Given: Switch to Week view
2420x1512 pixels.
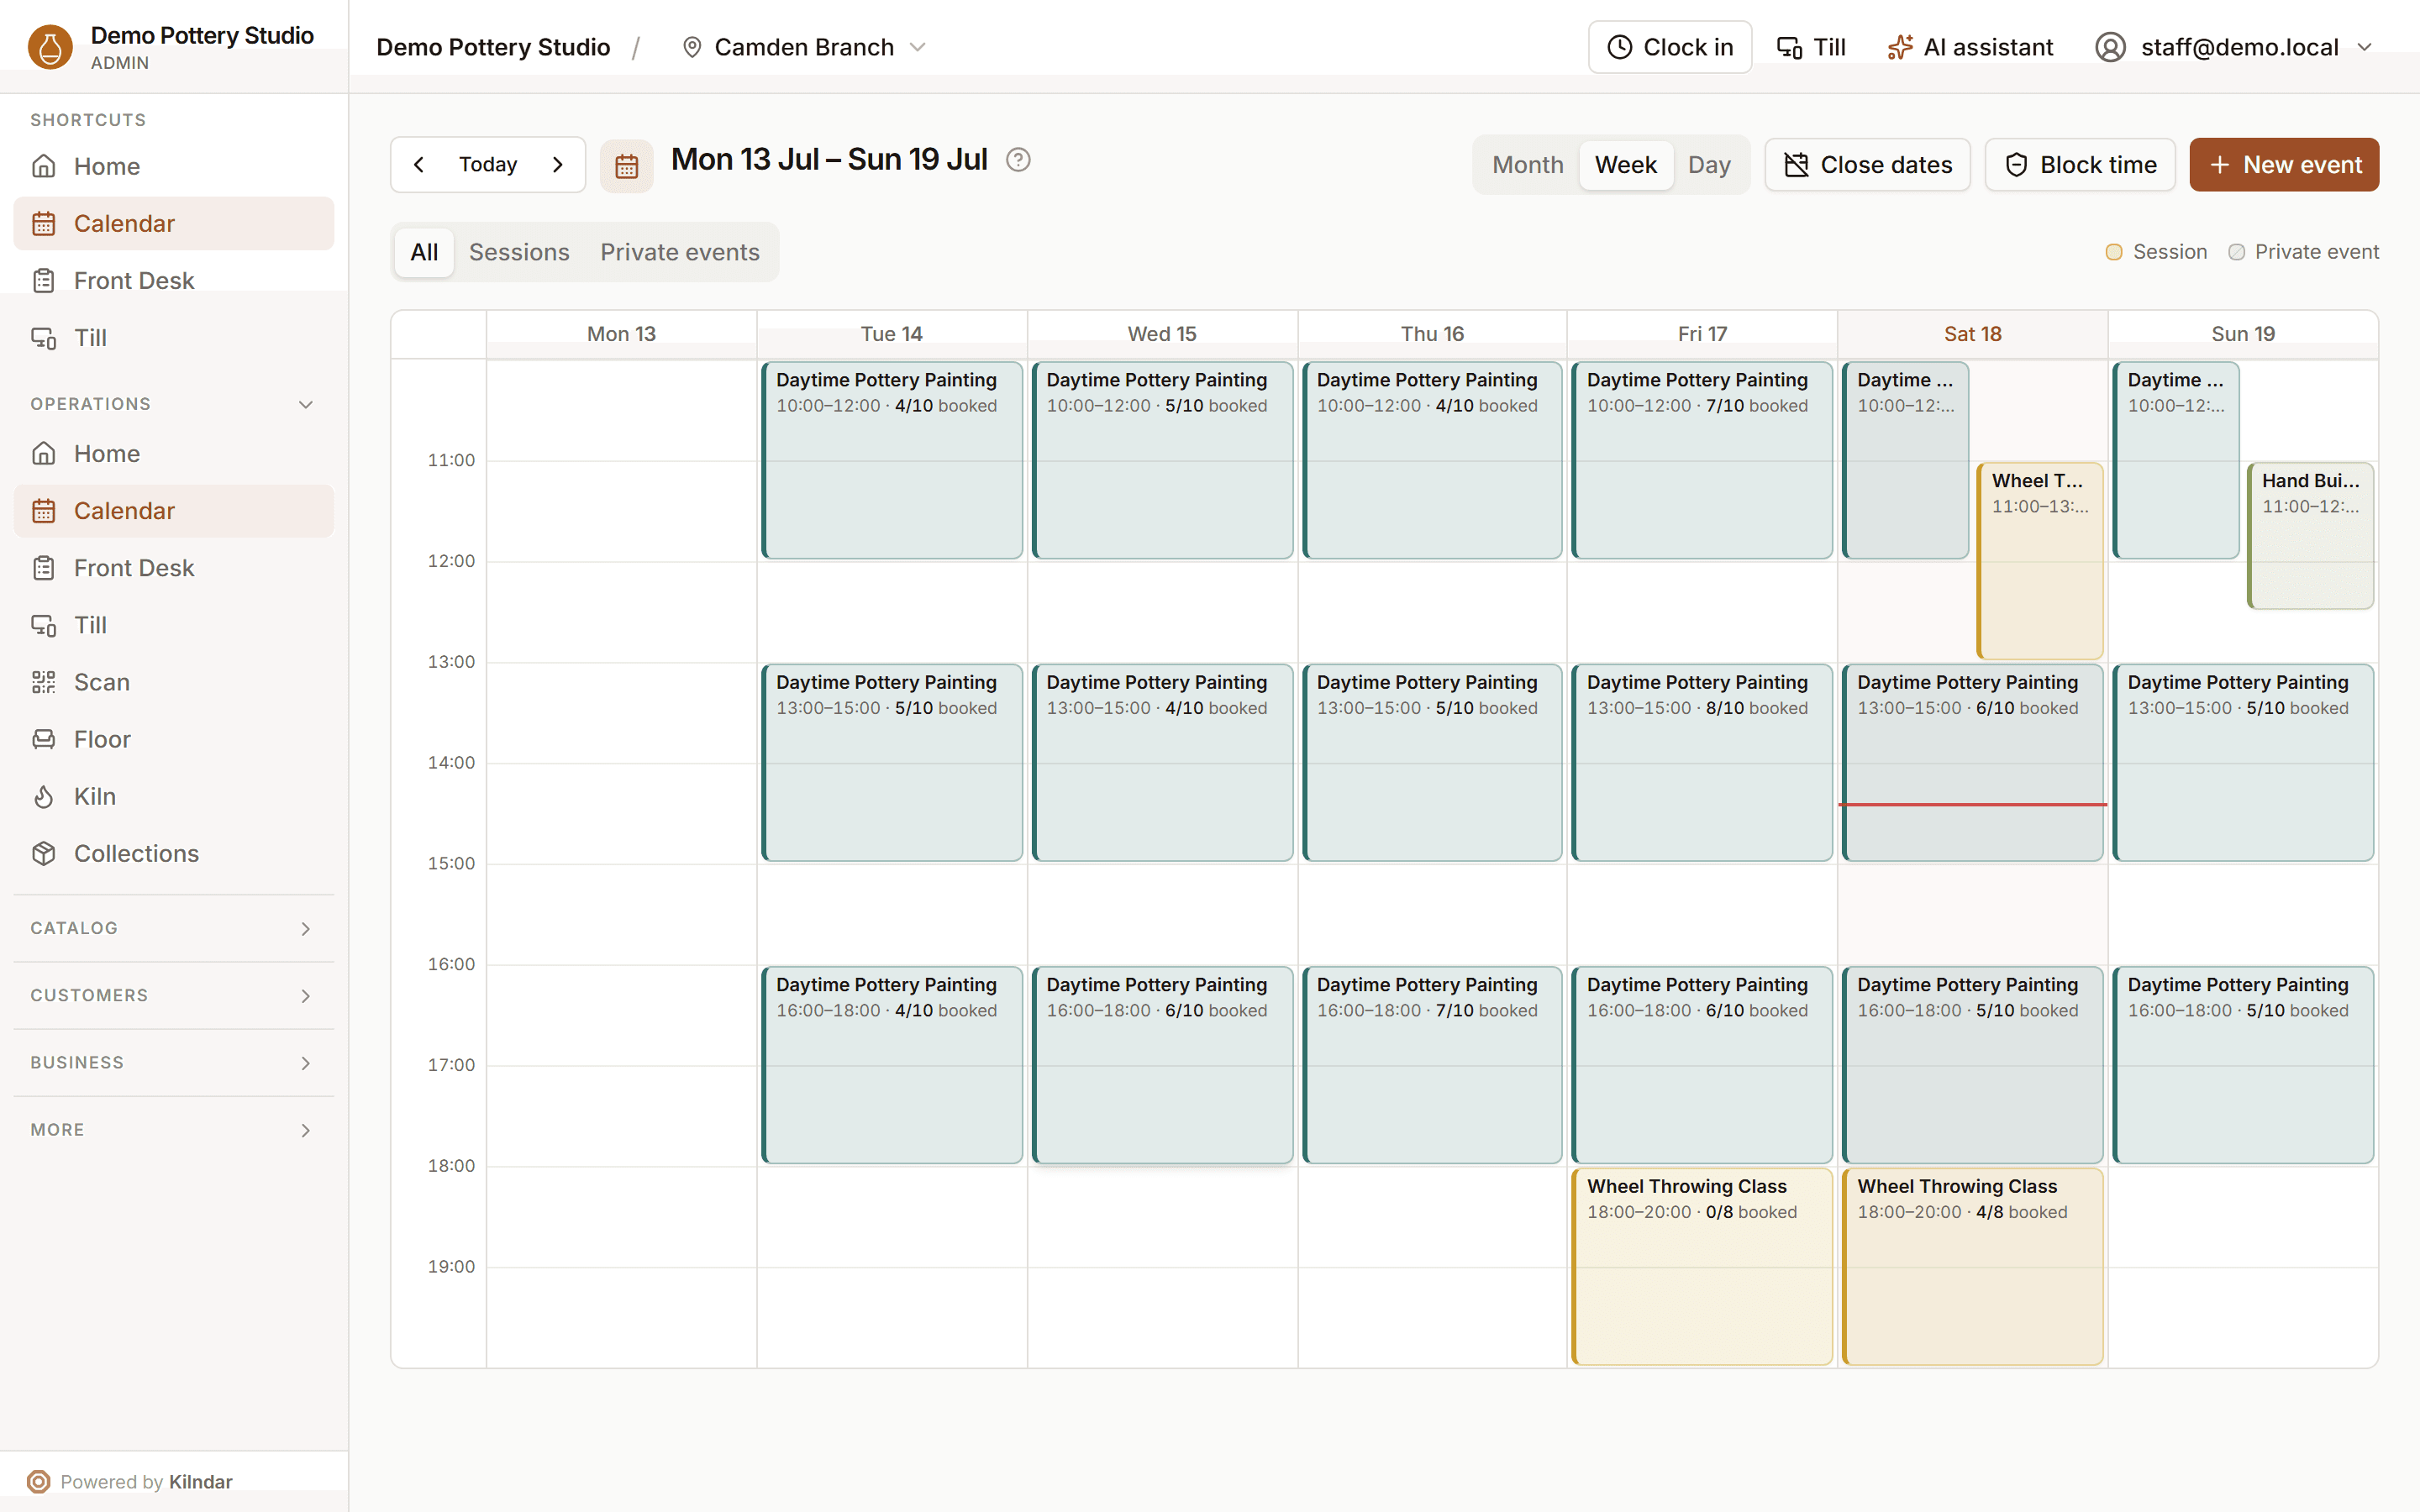Looking at the screenshot, I should coord(1625,165).
